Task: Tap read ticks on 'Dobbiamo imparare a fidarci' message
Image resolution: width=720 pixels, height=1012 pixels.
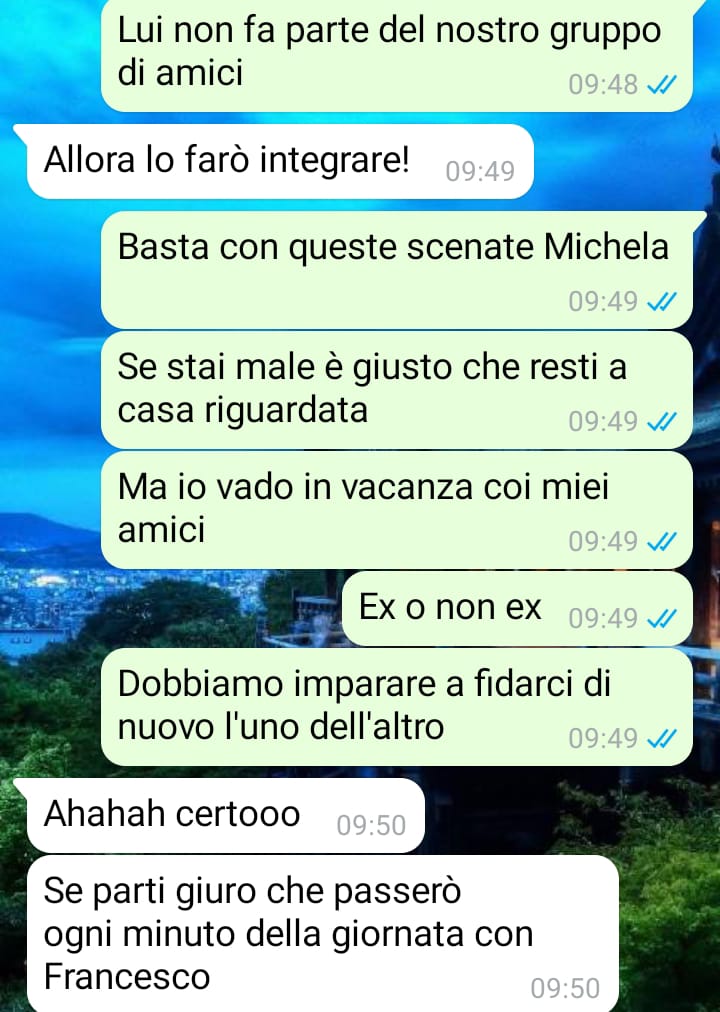Action: tap(661, 738)
